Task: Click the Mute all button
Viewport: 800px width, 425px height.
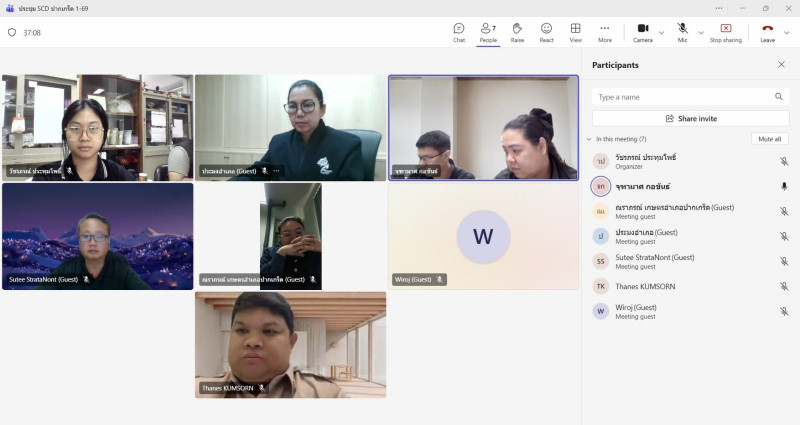Action: pyautogui.click(x=769, y=139)
